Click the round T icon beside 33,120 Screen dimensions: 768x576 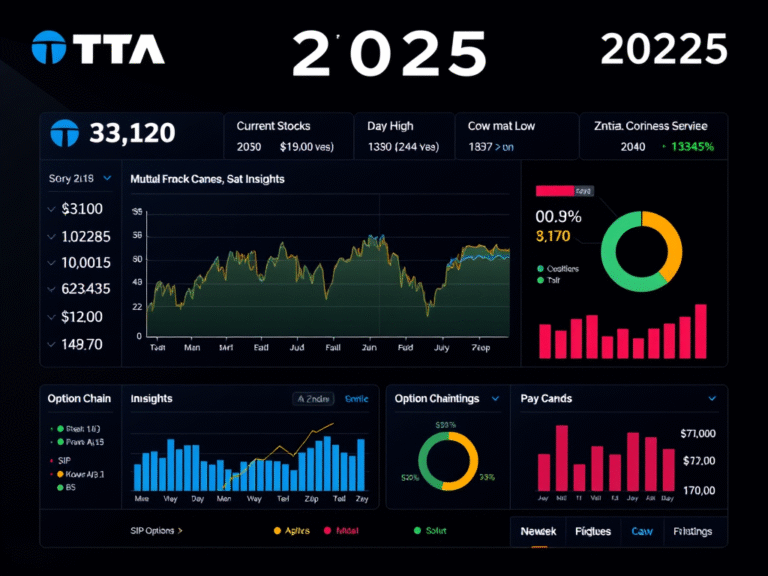(66, 131)
